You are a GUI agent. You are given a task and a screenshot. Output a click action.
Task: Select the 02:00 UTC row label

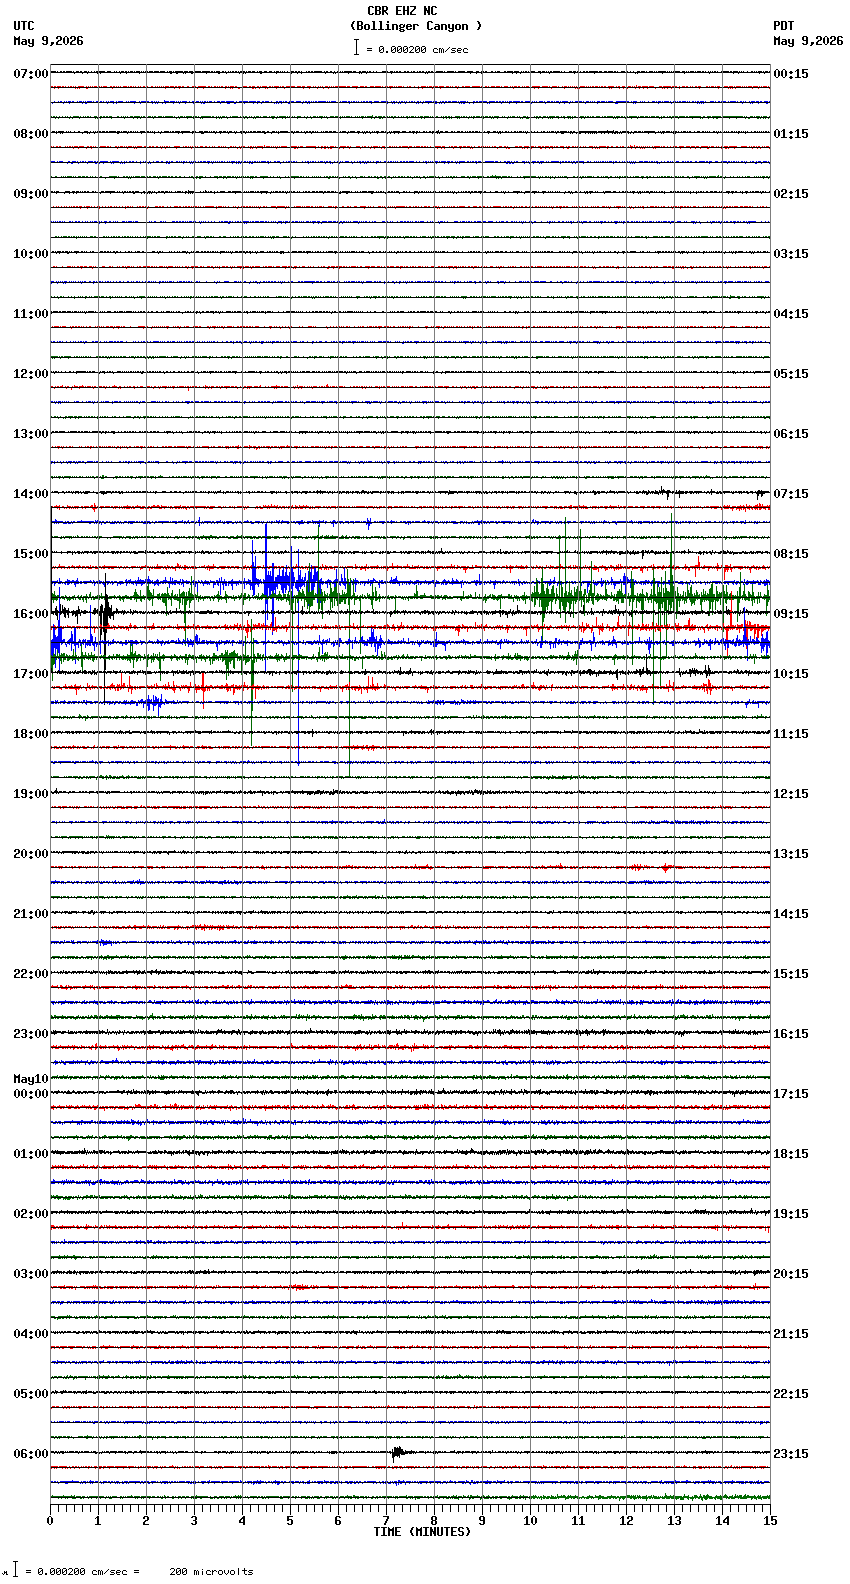(31, 1214)
